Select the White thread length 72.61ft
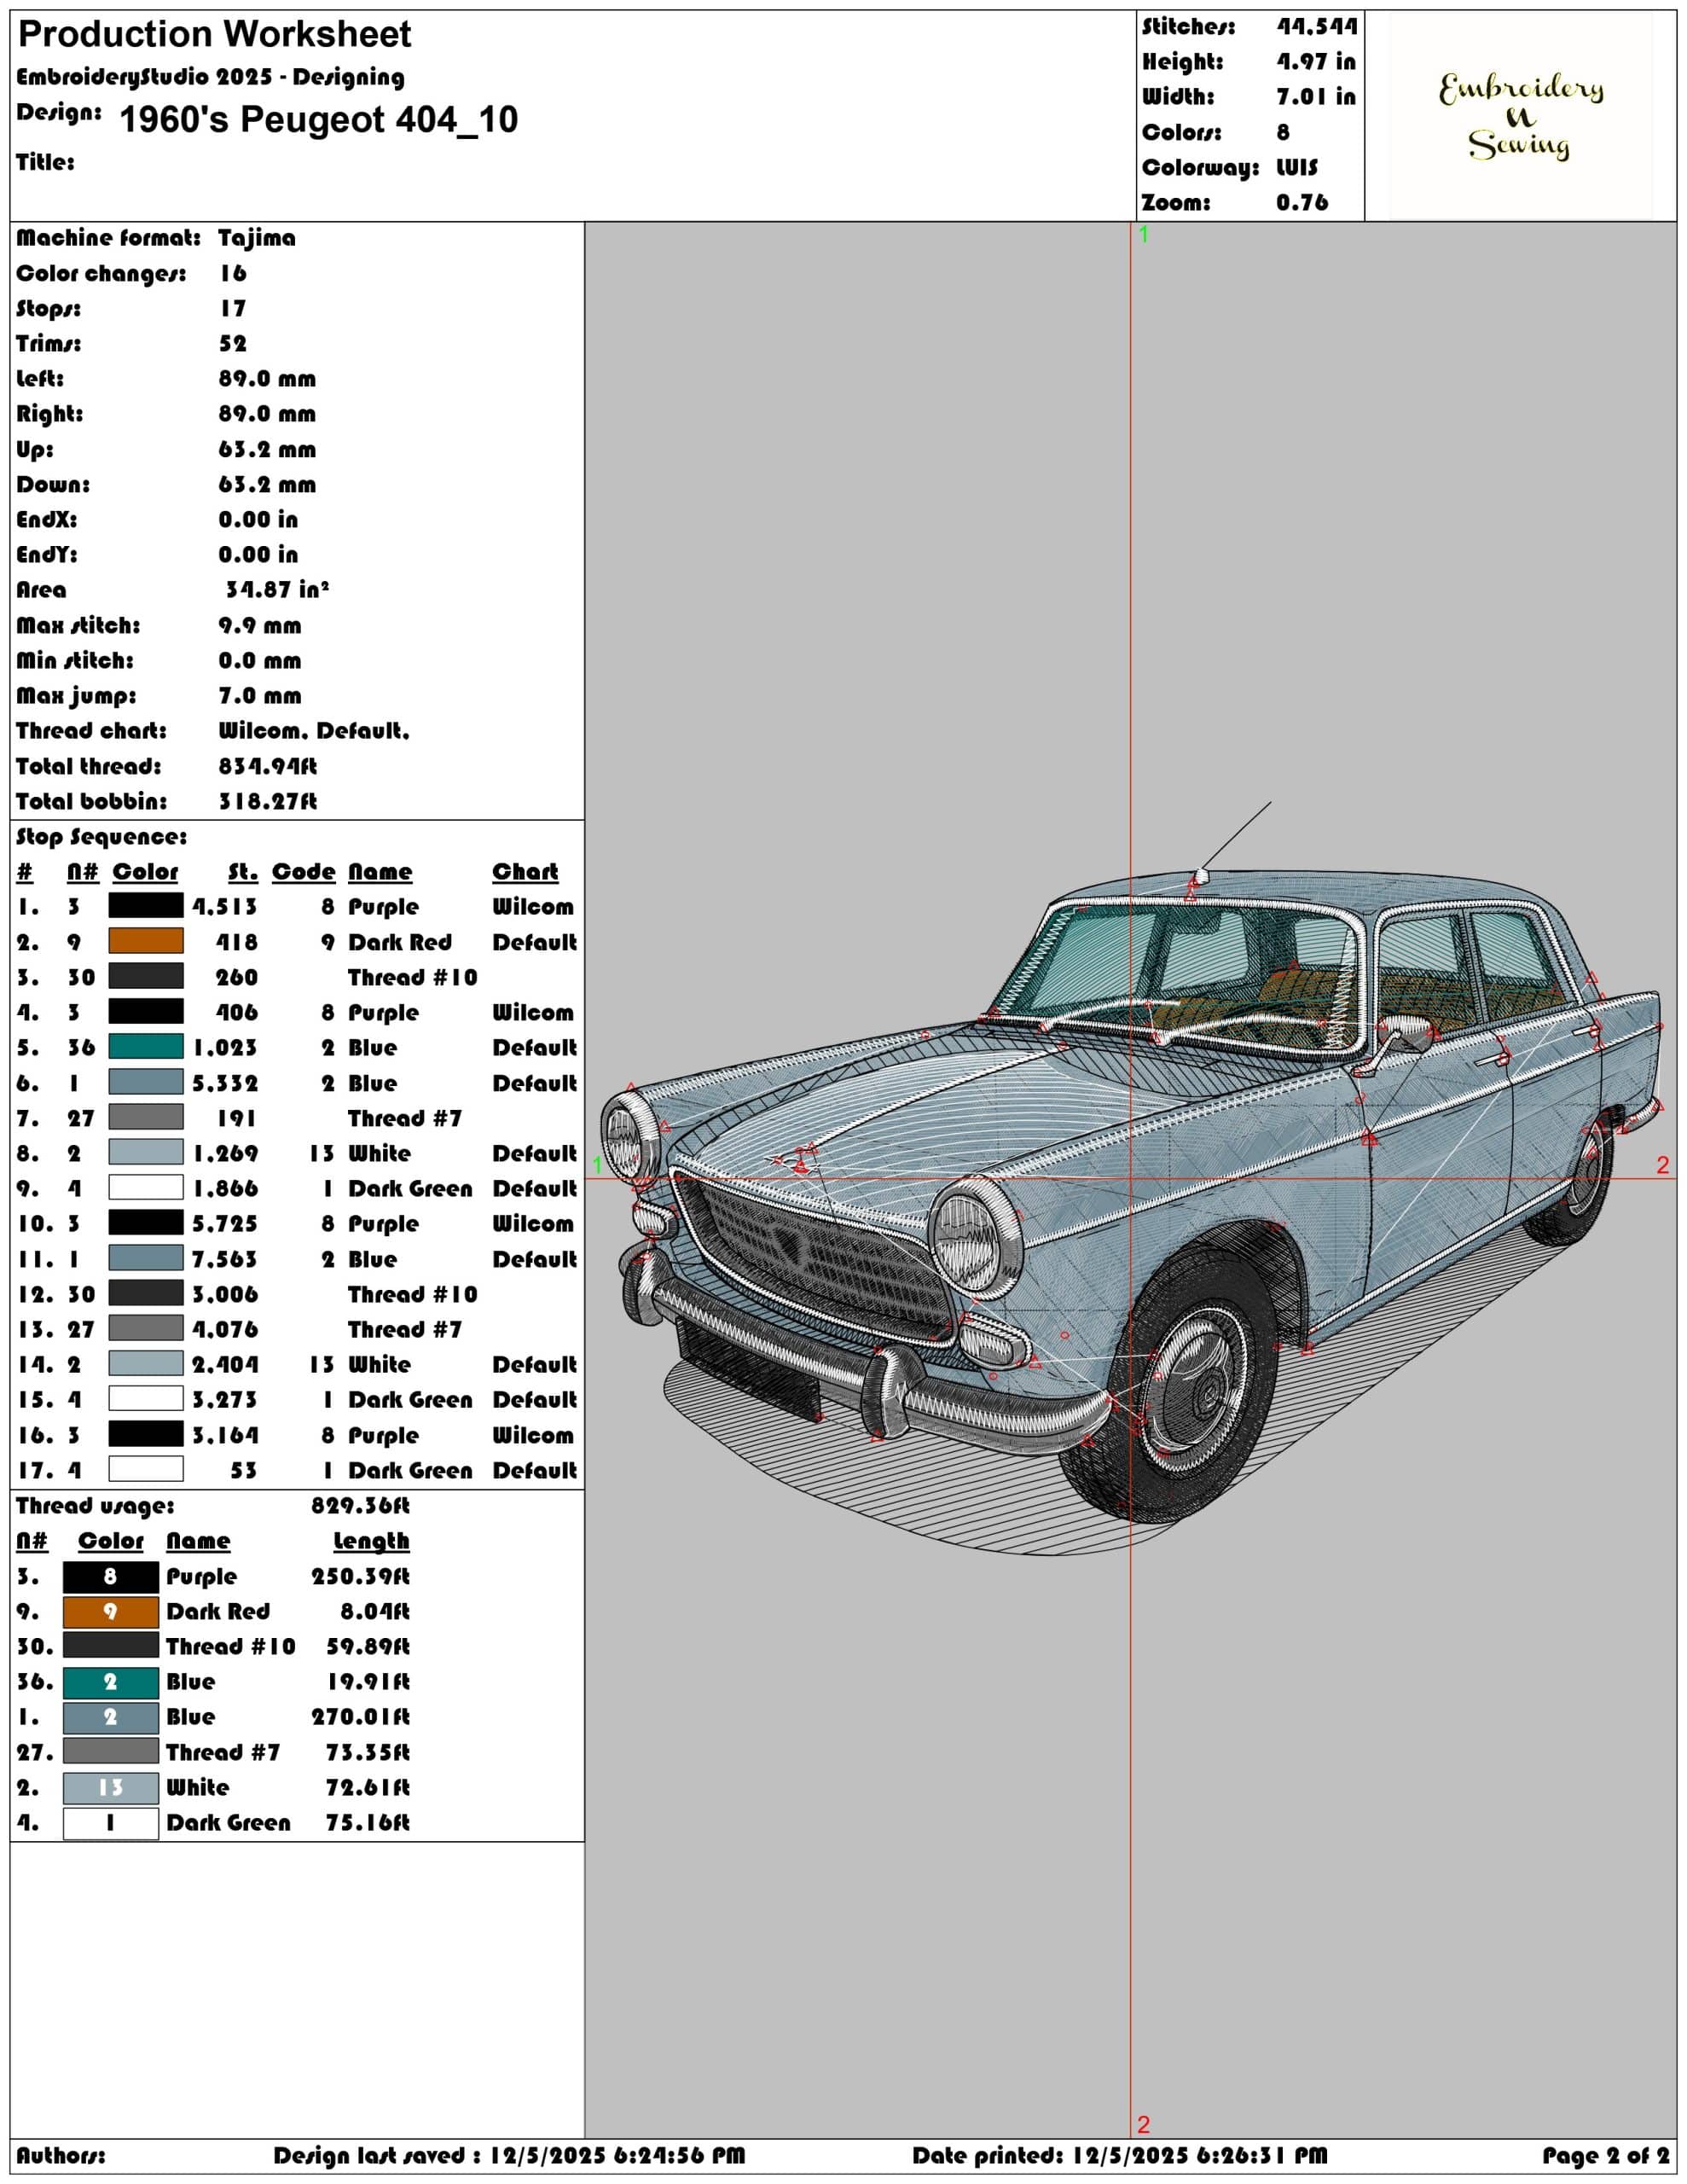1687x2184 pixels. [368, 1787]
